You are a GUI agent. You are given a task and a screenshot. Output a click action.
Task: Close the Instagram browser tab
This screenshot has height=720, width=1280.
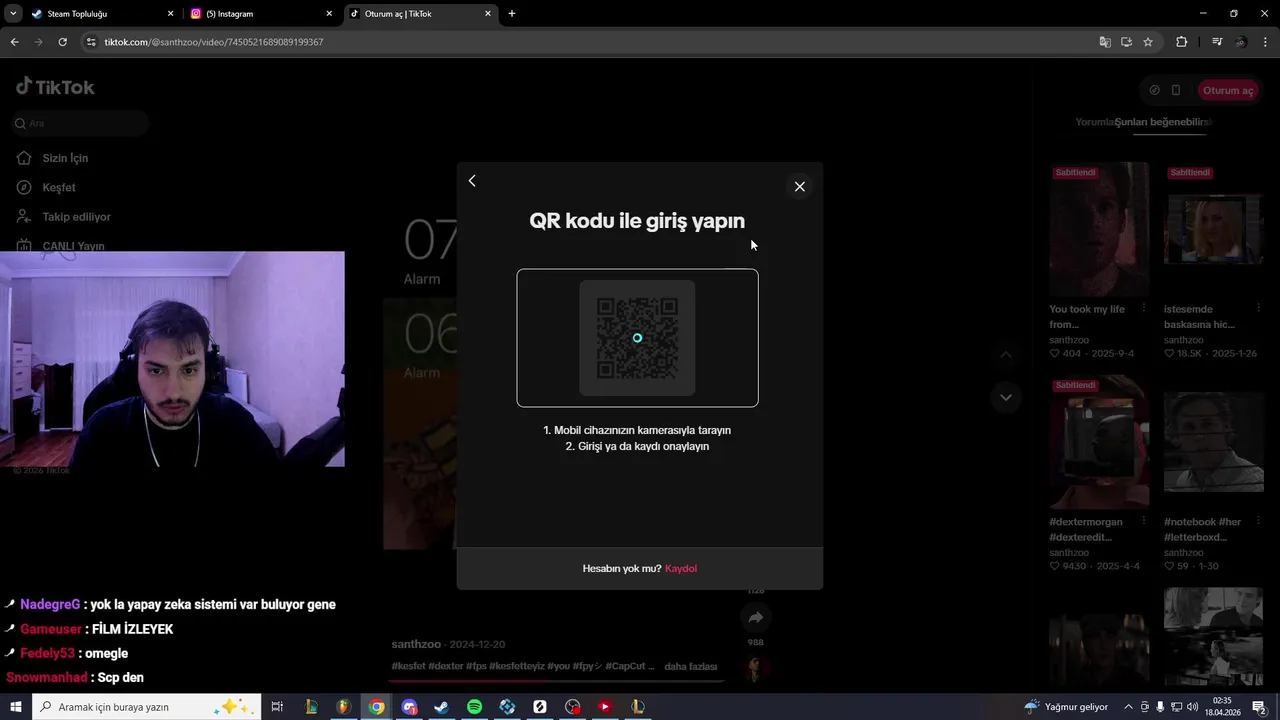pos(329,14)
